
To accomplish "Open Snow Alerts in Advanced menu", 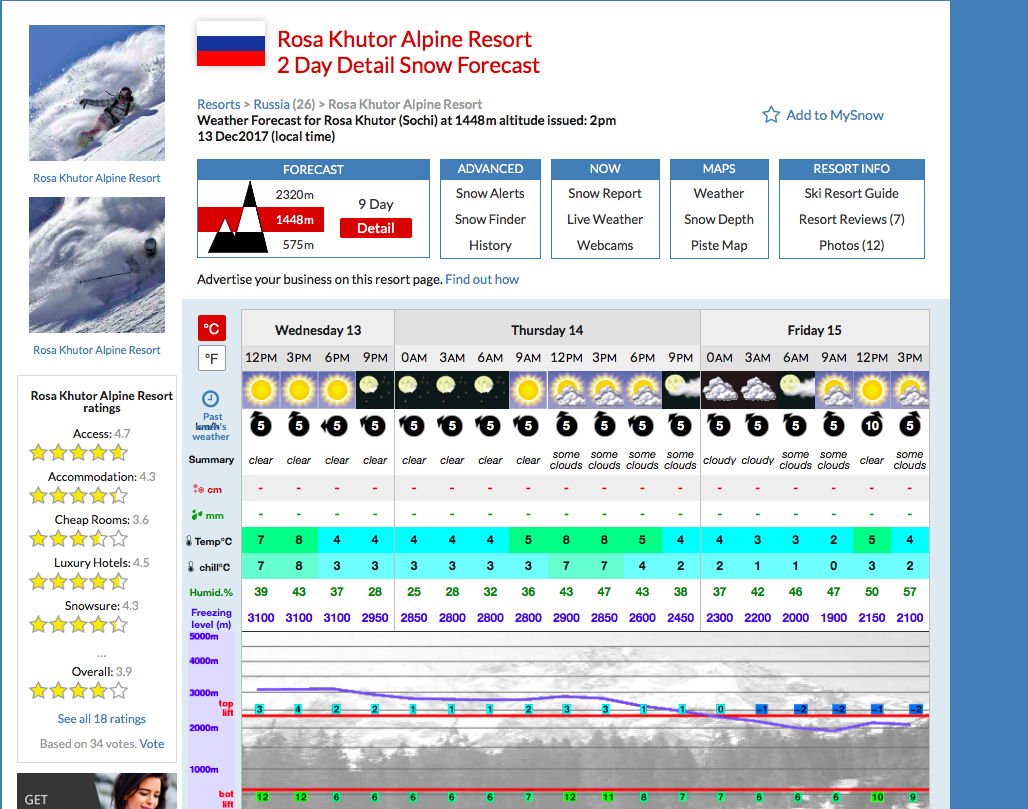I will coord(490,193).
